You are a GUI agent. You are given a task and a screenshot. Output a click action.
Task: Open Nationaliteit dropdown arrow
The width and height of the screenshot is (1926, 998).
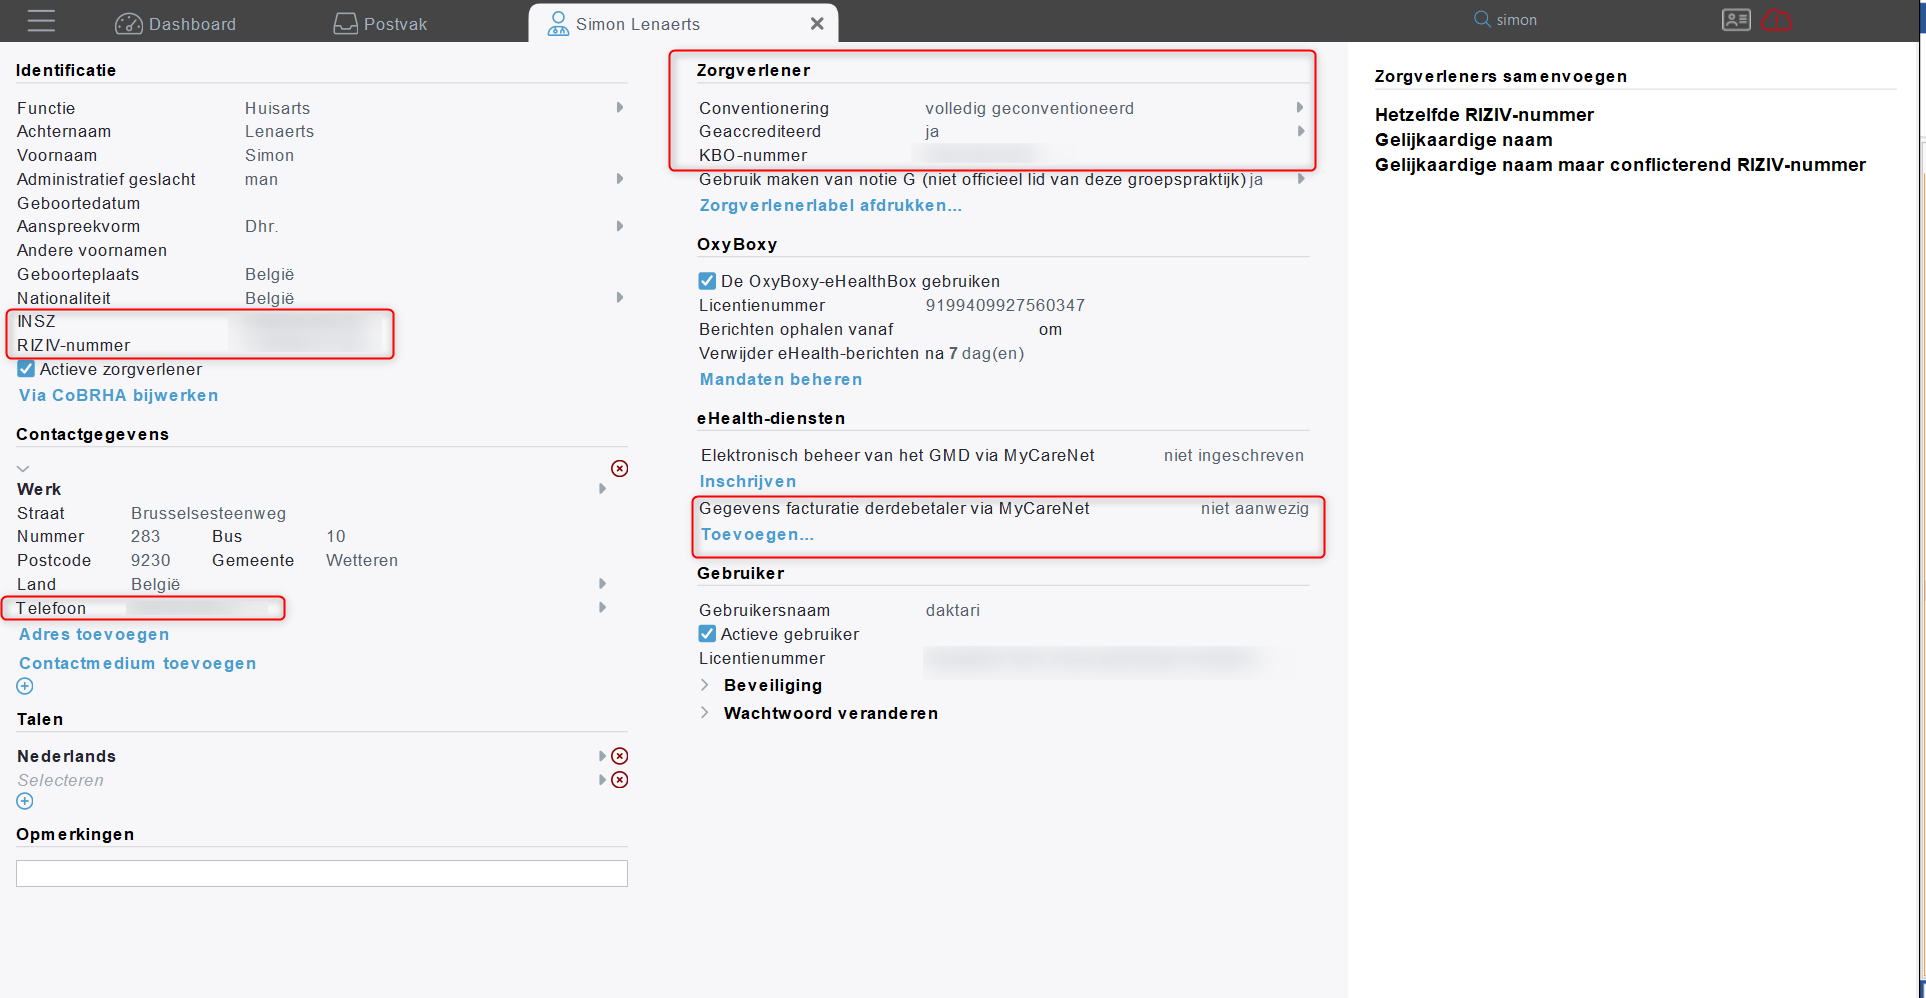click(620, 298)
